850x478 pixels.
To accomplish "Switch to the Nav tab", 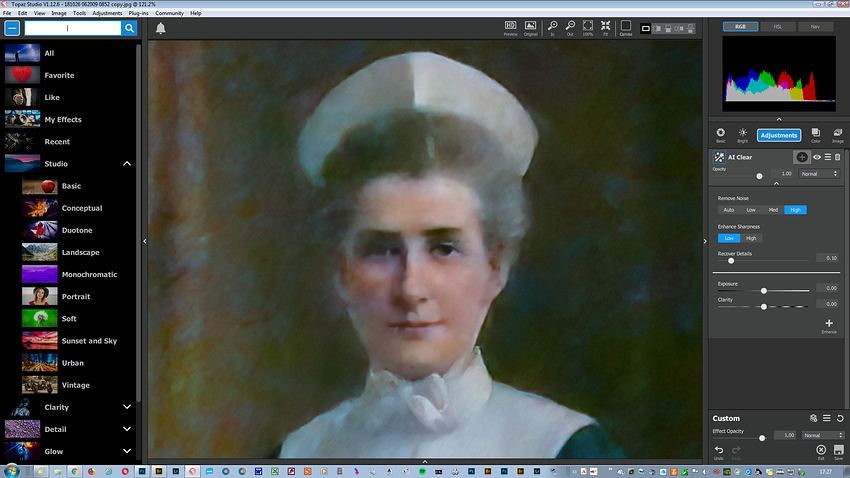I will (x=815, y=27).
